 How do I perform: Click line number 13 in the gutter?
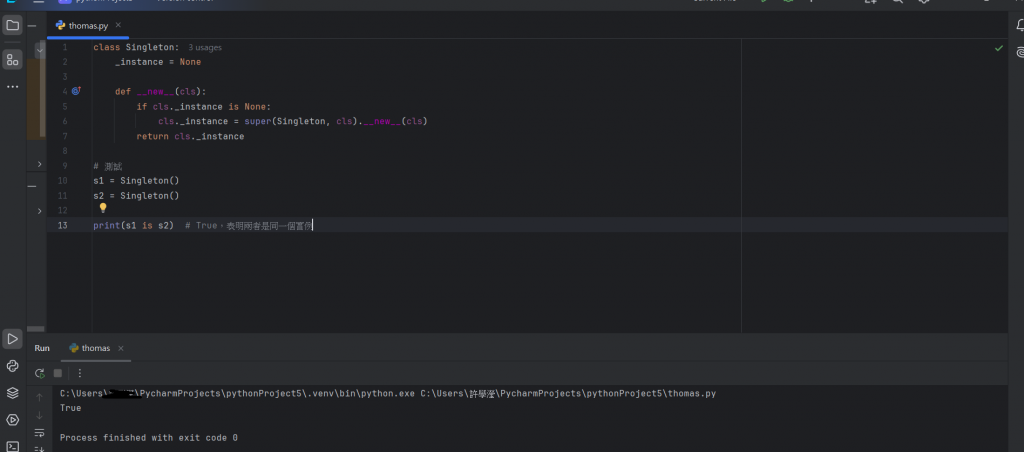coord(63,225)
